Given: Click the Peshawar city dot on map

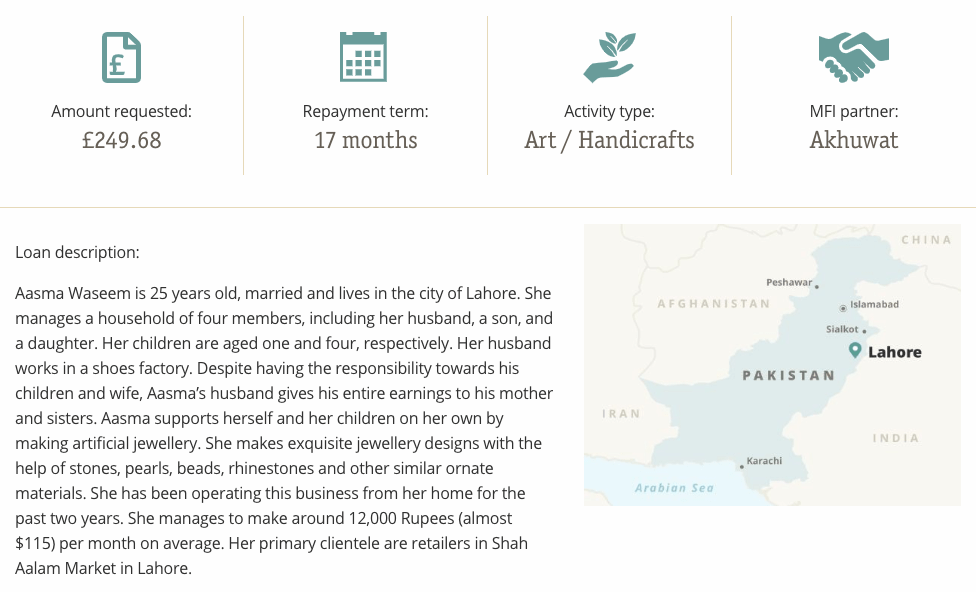Looking at the screenshot, I should [817, 287].
